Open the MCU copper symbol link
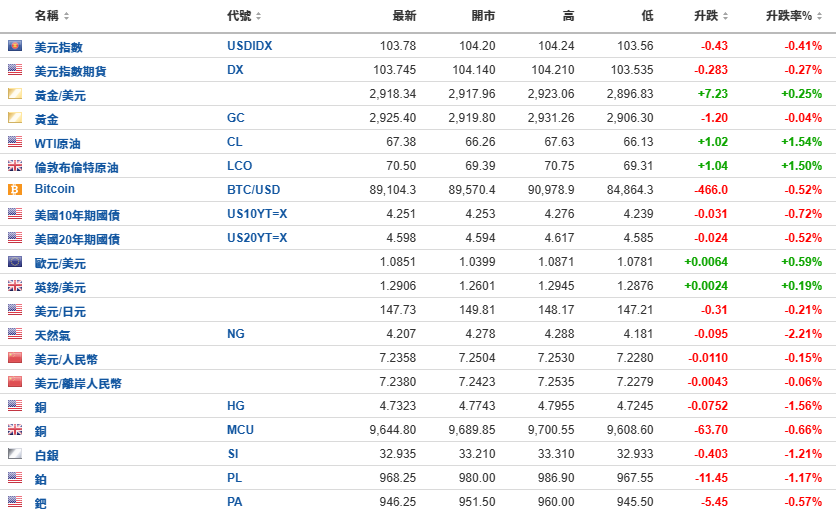 click(x=240, y=430)
